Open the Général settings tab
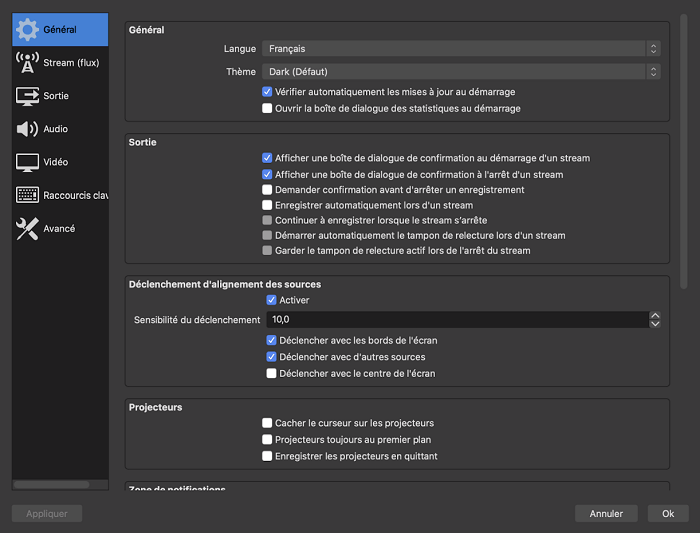This screenshot has height=533, width=700. [60, 29]
